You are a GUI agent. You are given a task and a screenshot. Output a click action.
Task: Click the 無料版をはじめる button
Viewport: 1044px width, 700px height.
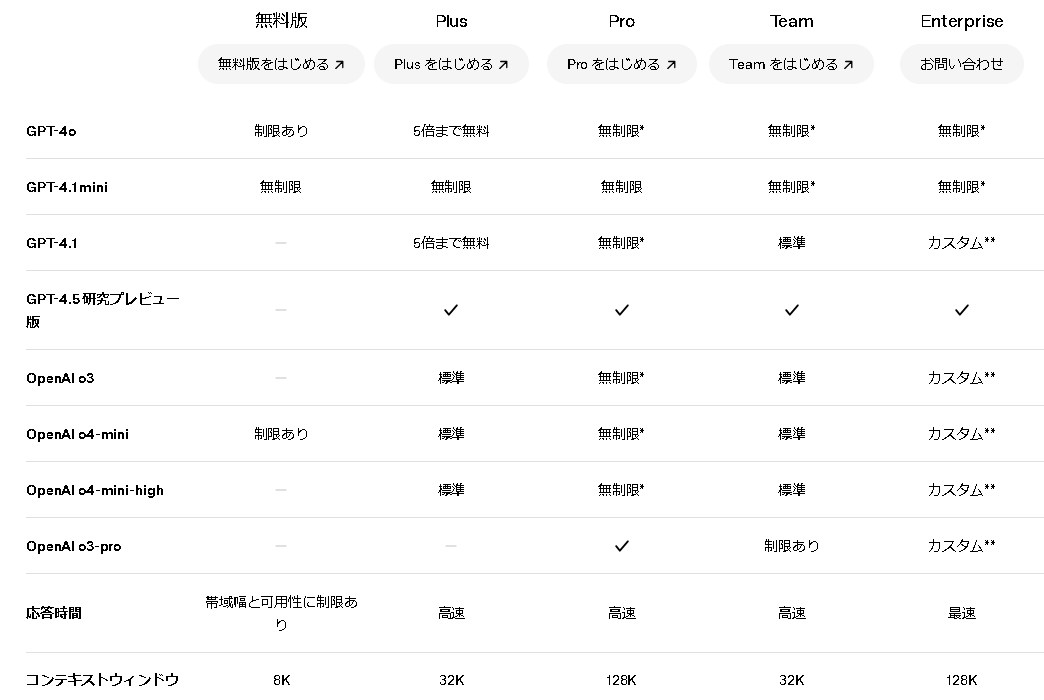[x=281, y=64]
